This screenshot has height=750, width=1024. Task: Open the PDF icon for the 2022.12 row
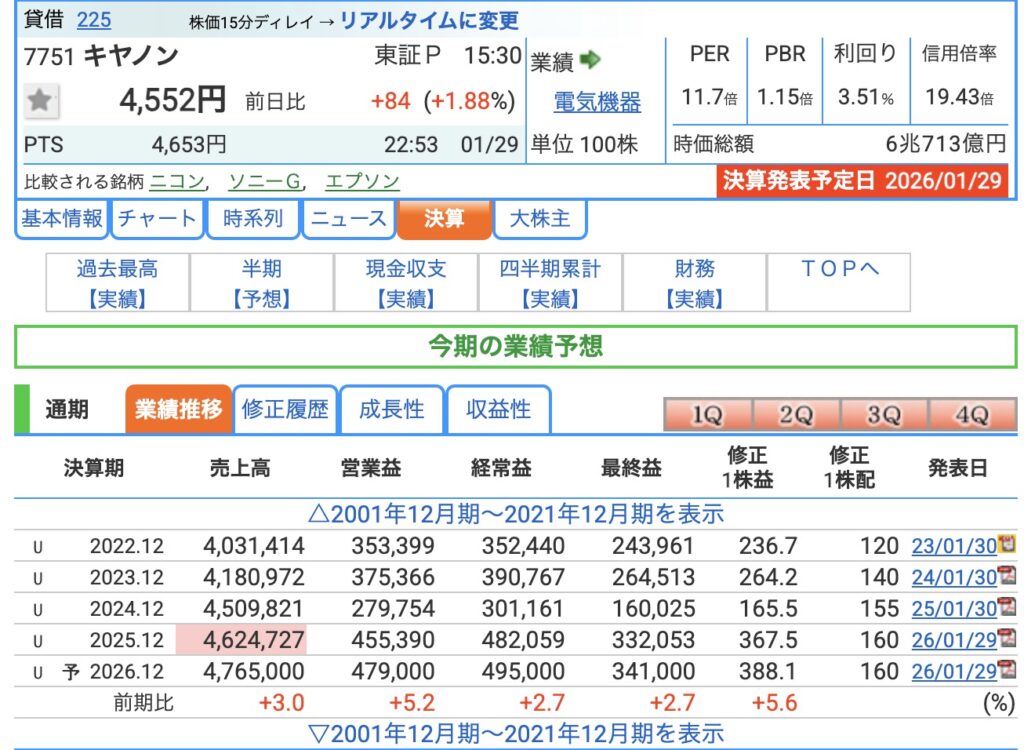[x=1007, y=545]
